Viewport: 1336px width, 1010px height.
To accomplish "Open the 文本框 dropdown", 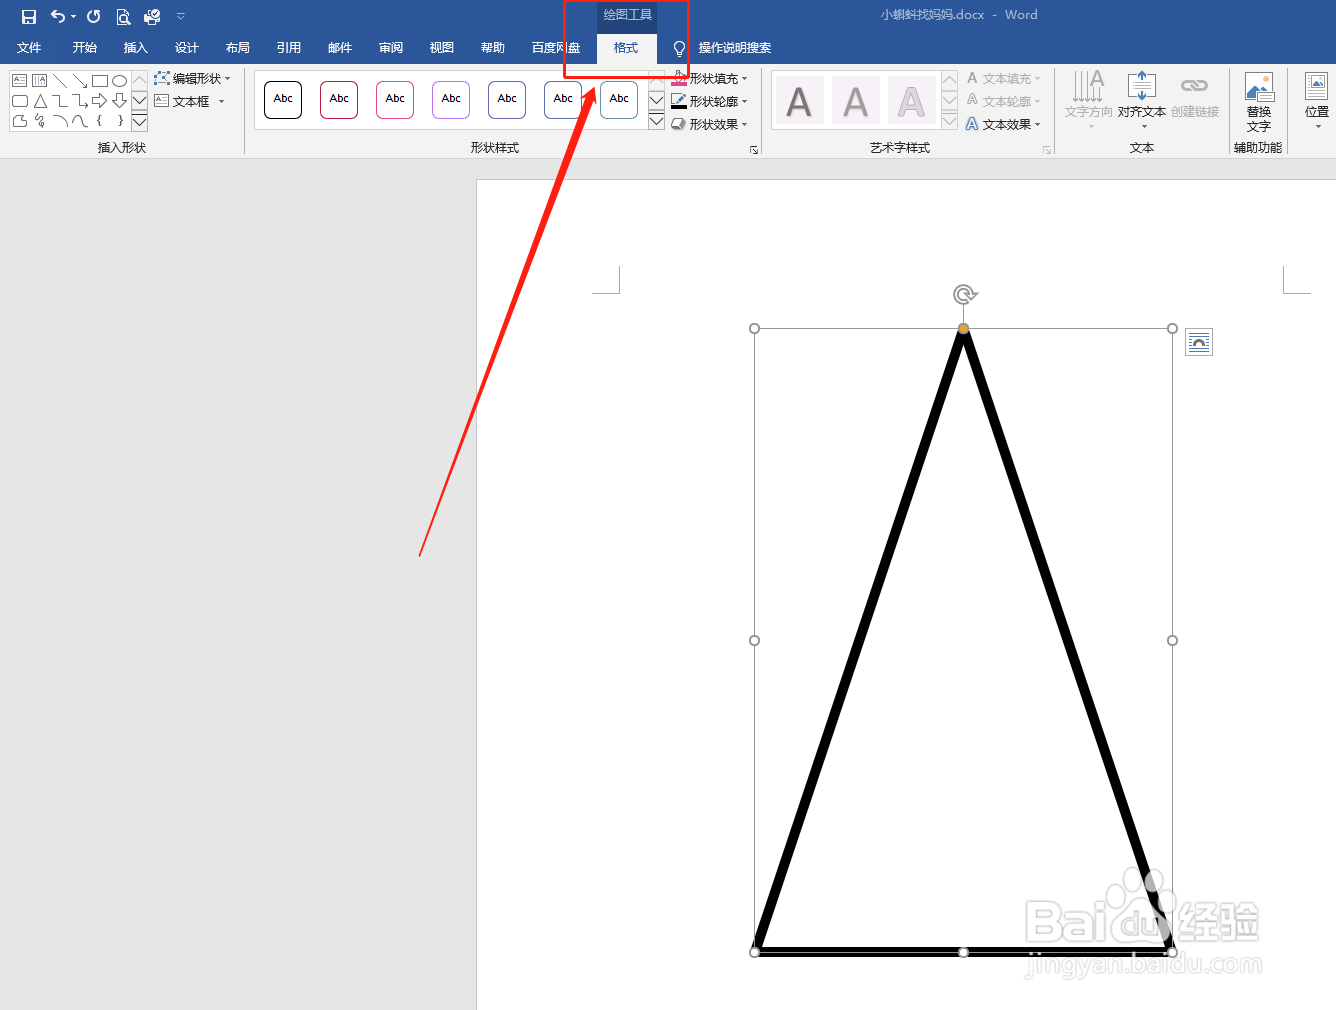I will point(190,101).
